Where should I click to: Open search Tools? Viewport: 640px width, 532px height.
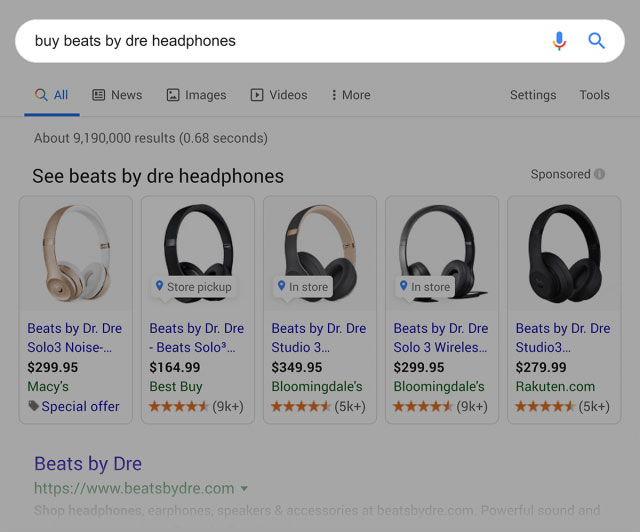tap(594, 95)
